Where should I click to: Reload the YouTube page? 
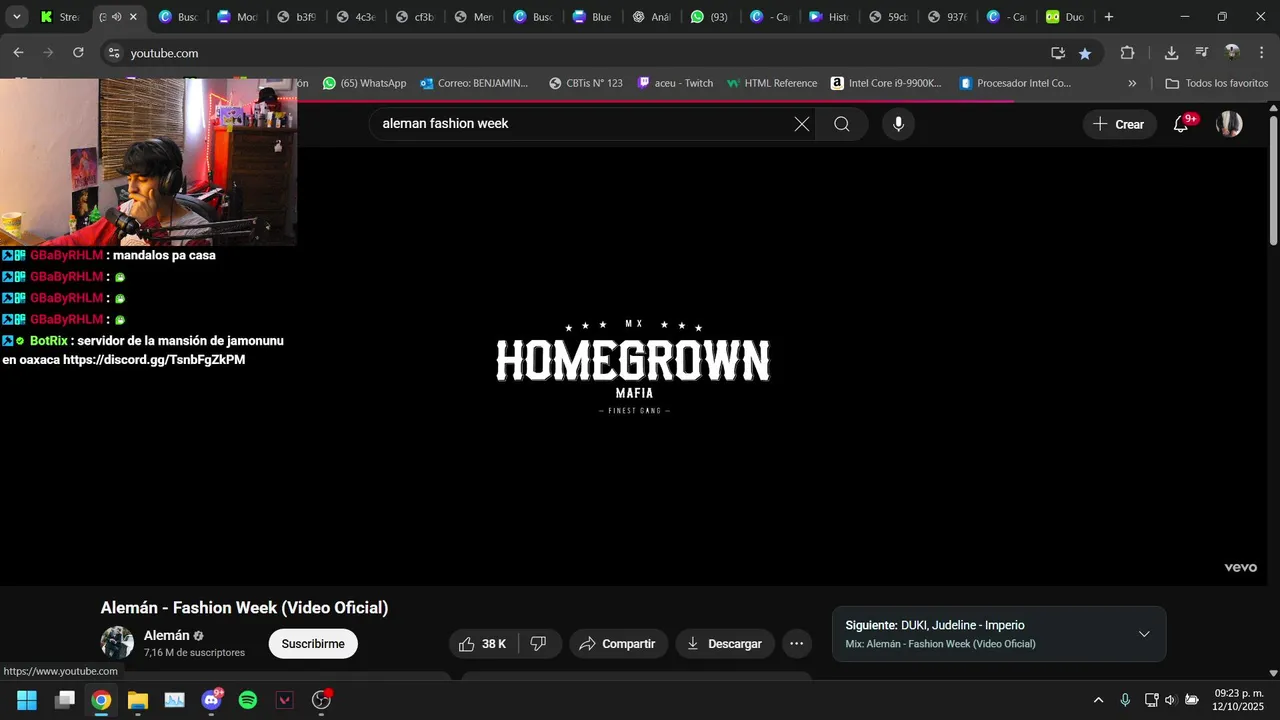click(79, 53)
